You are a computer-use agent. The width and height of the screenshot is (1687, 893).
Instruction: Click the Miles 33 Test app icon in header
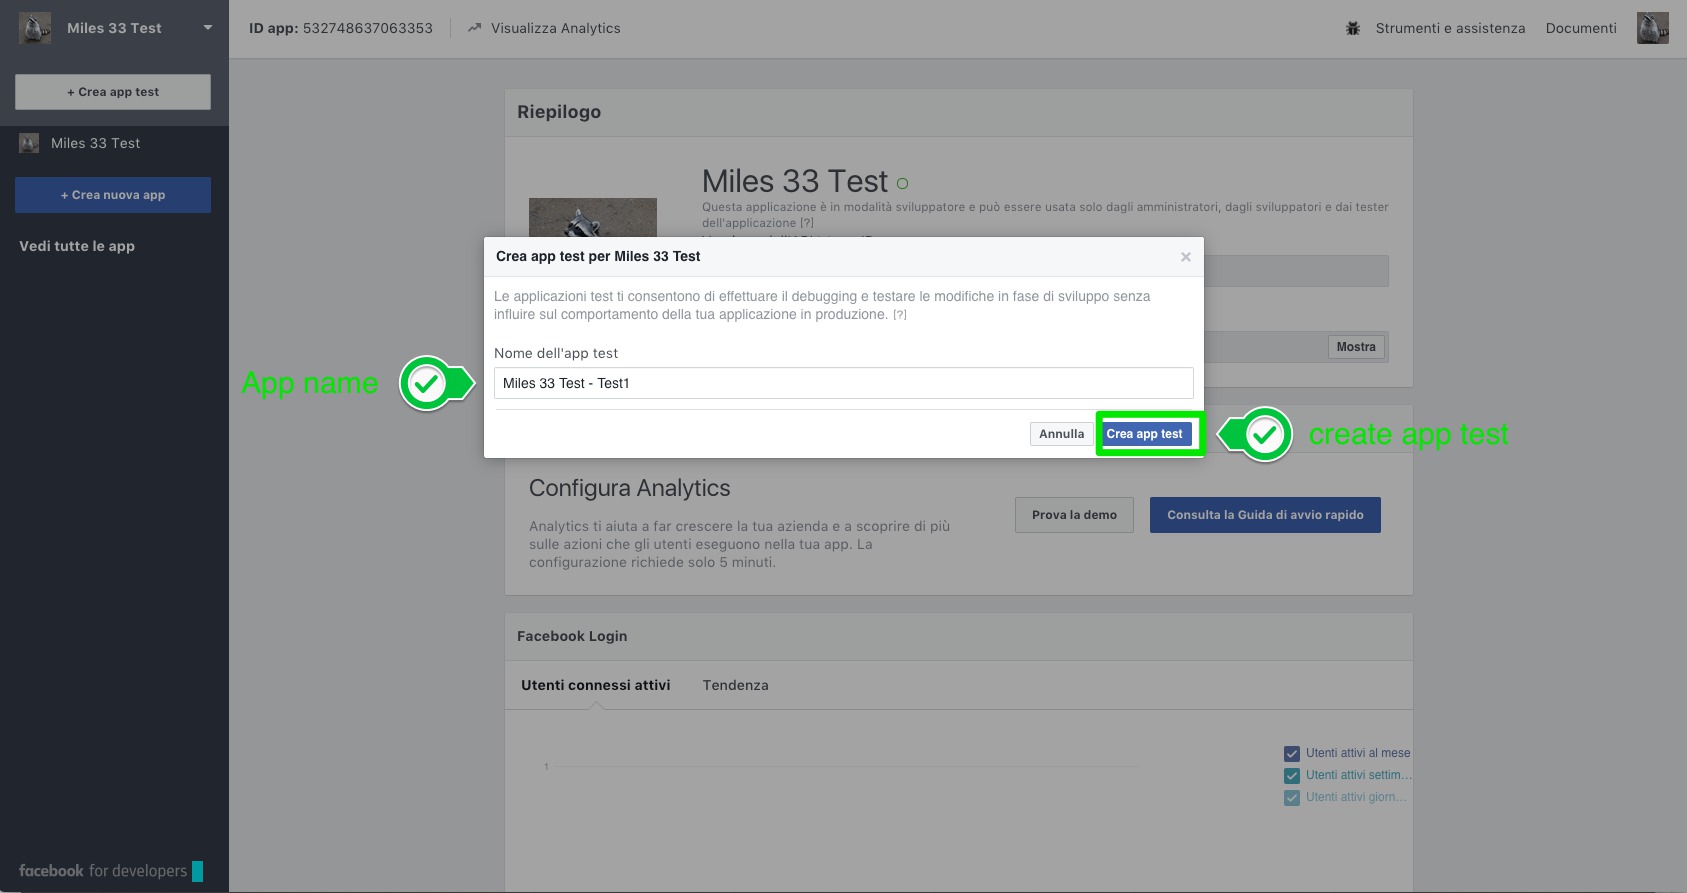(35, 28)
